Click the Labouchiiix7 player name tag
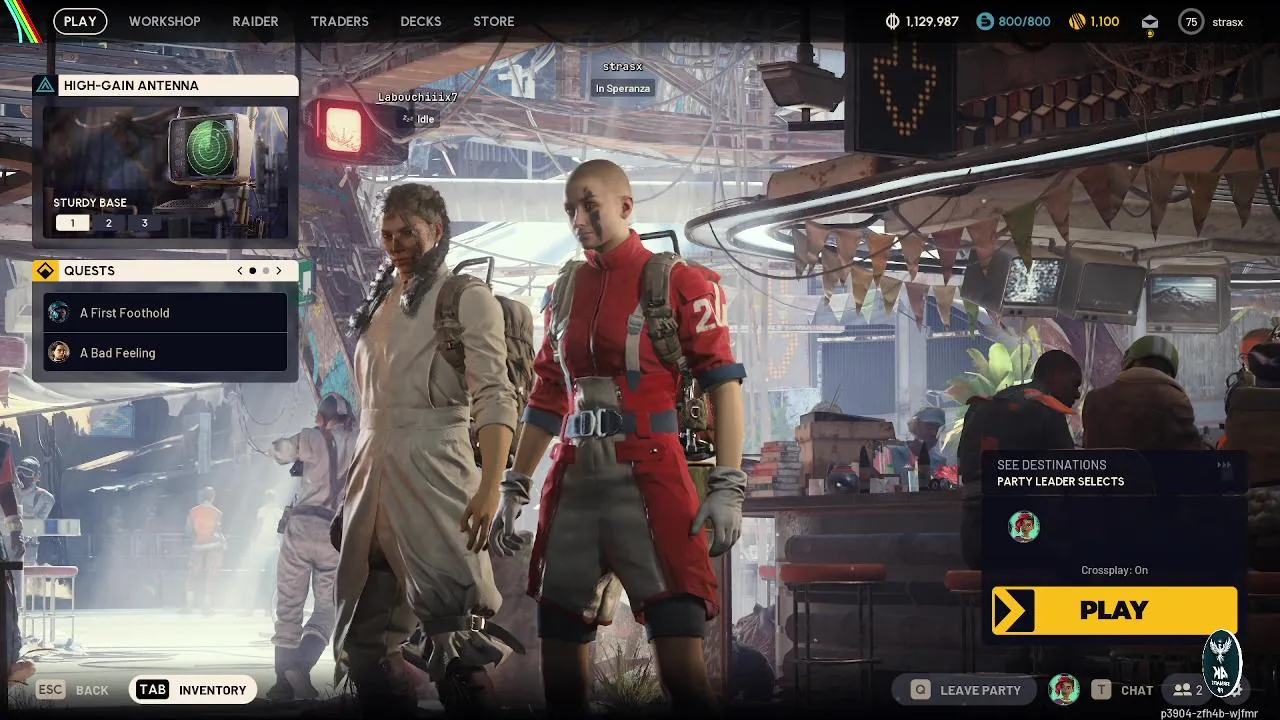 pyautogui.click(x=417, y=97)
